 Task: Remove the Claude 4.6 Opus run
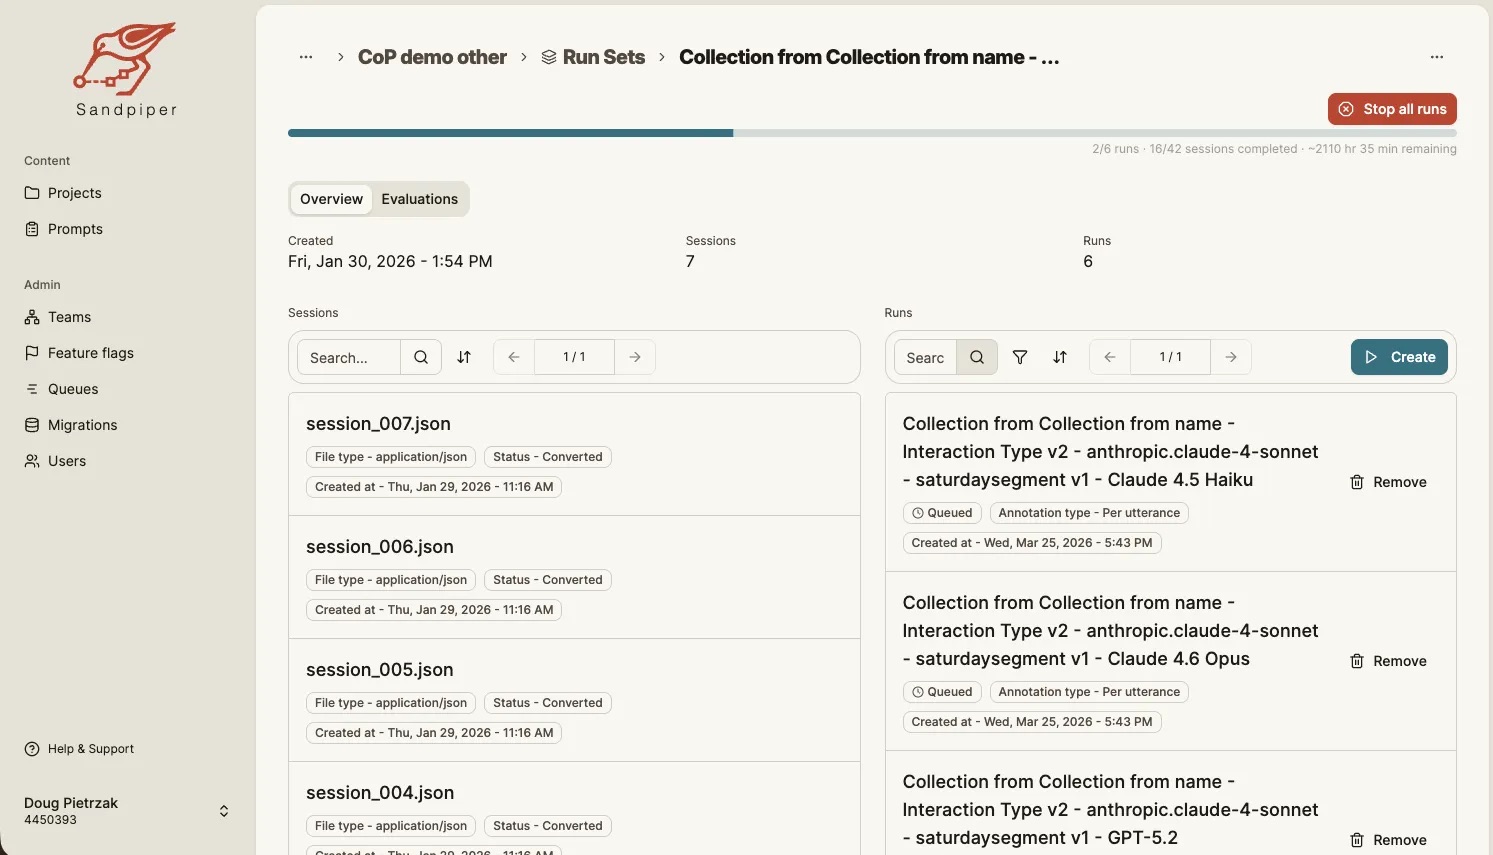(x=1388, y=661)
